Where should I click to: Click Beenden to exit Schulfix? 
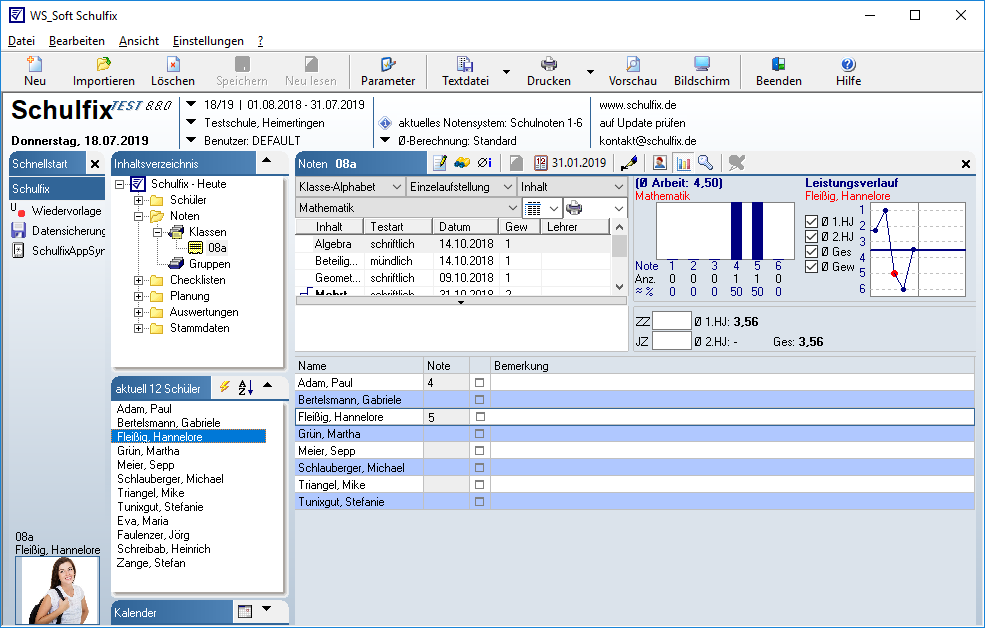[779, 71]
